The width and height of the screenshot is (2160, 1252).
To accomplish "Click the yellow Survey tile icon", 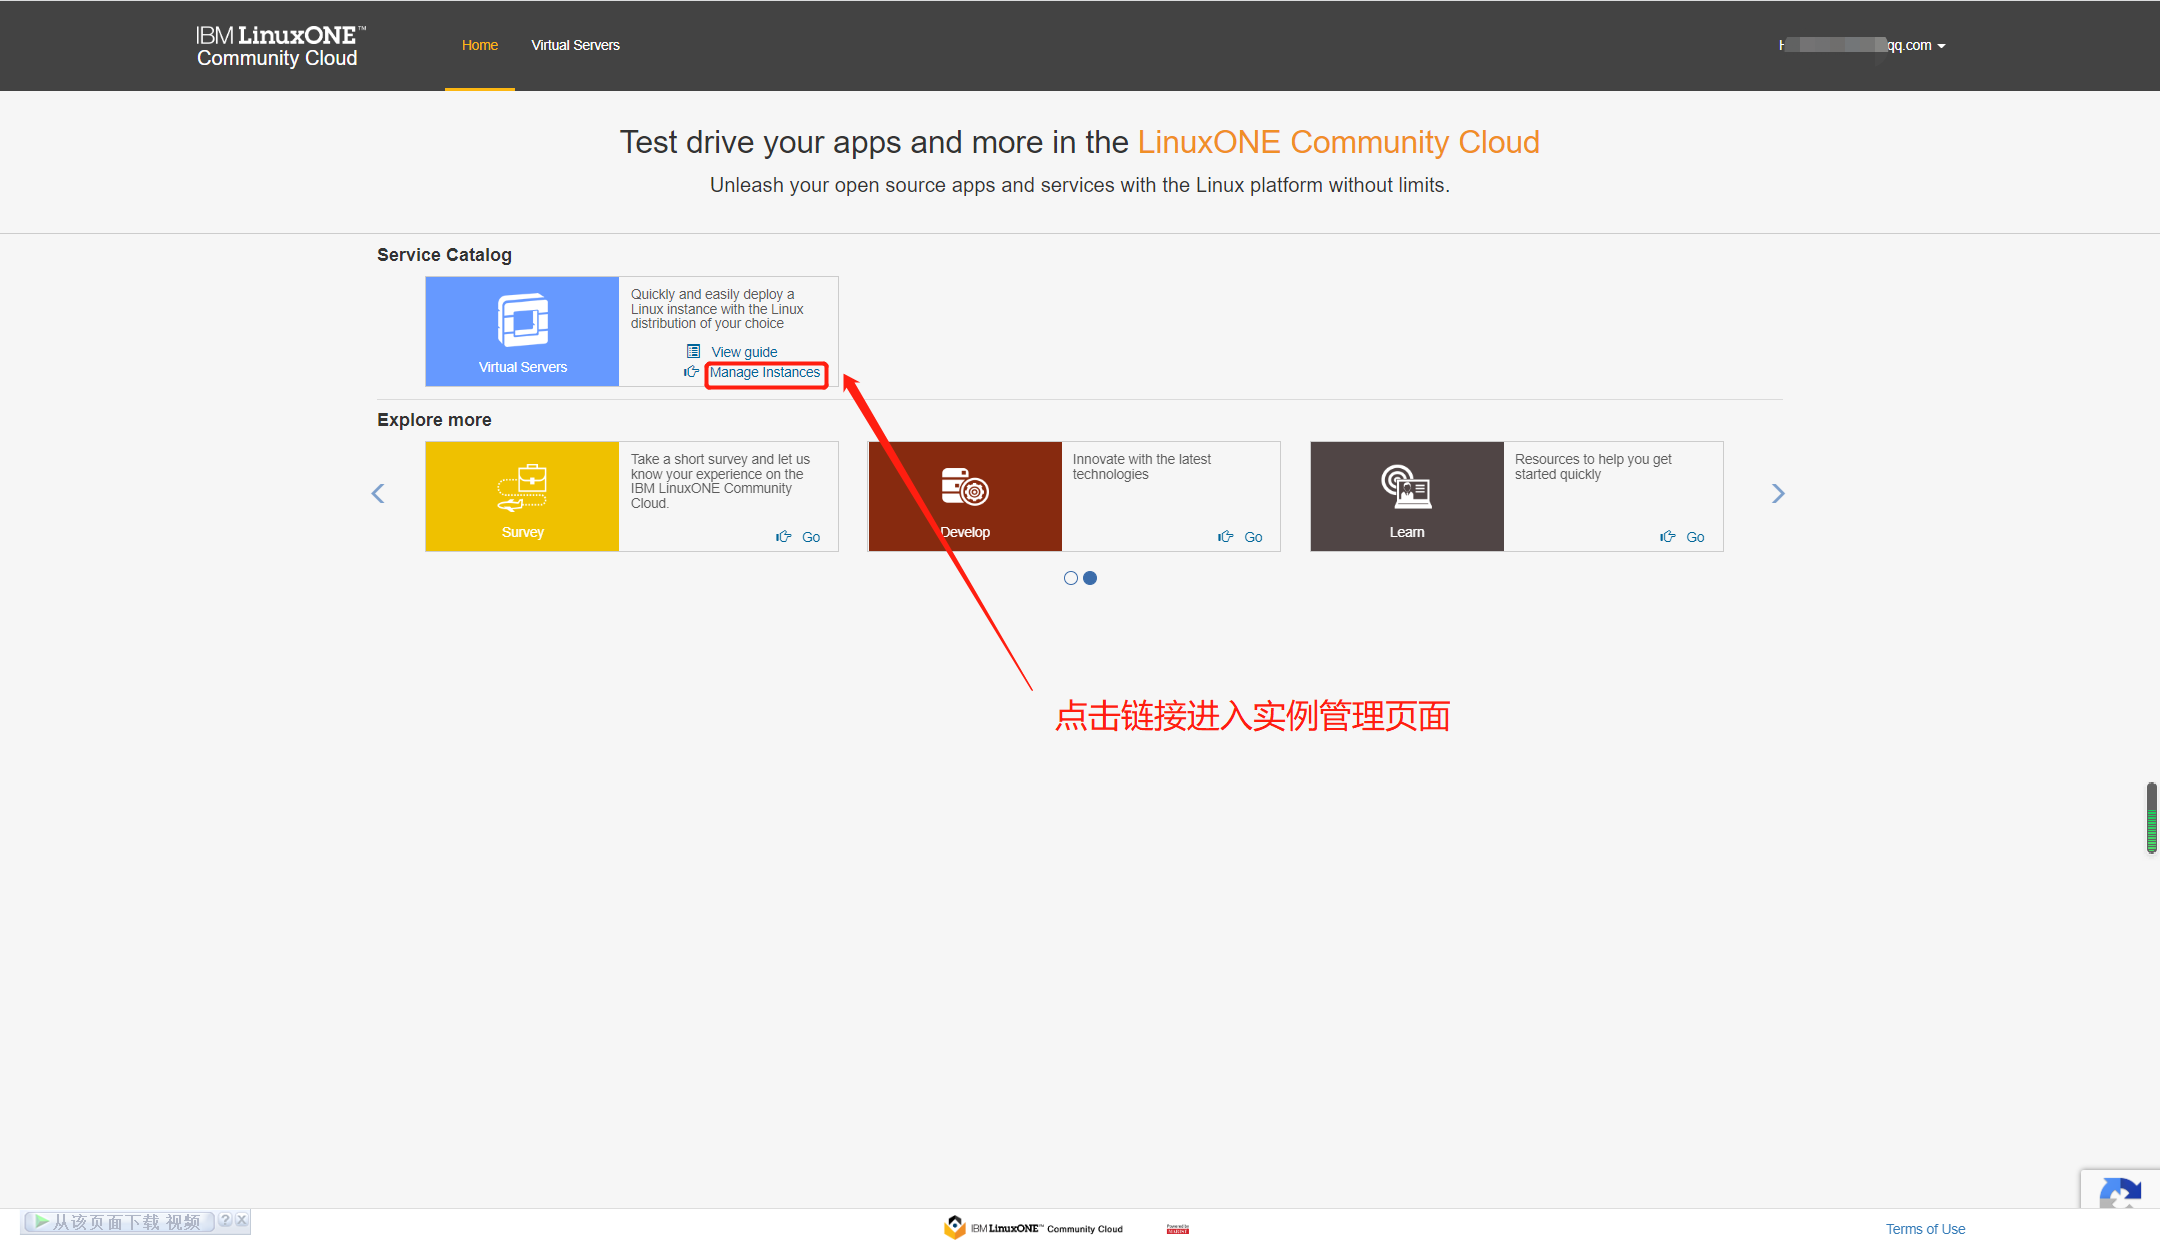I will coord(522,487).
